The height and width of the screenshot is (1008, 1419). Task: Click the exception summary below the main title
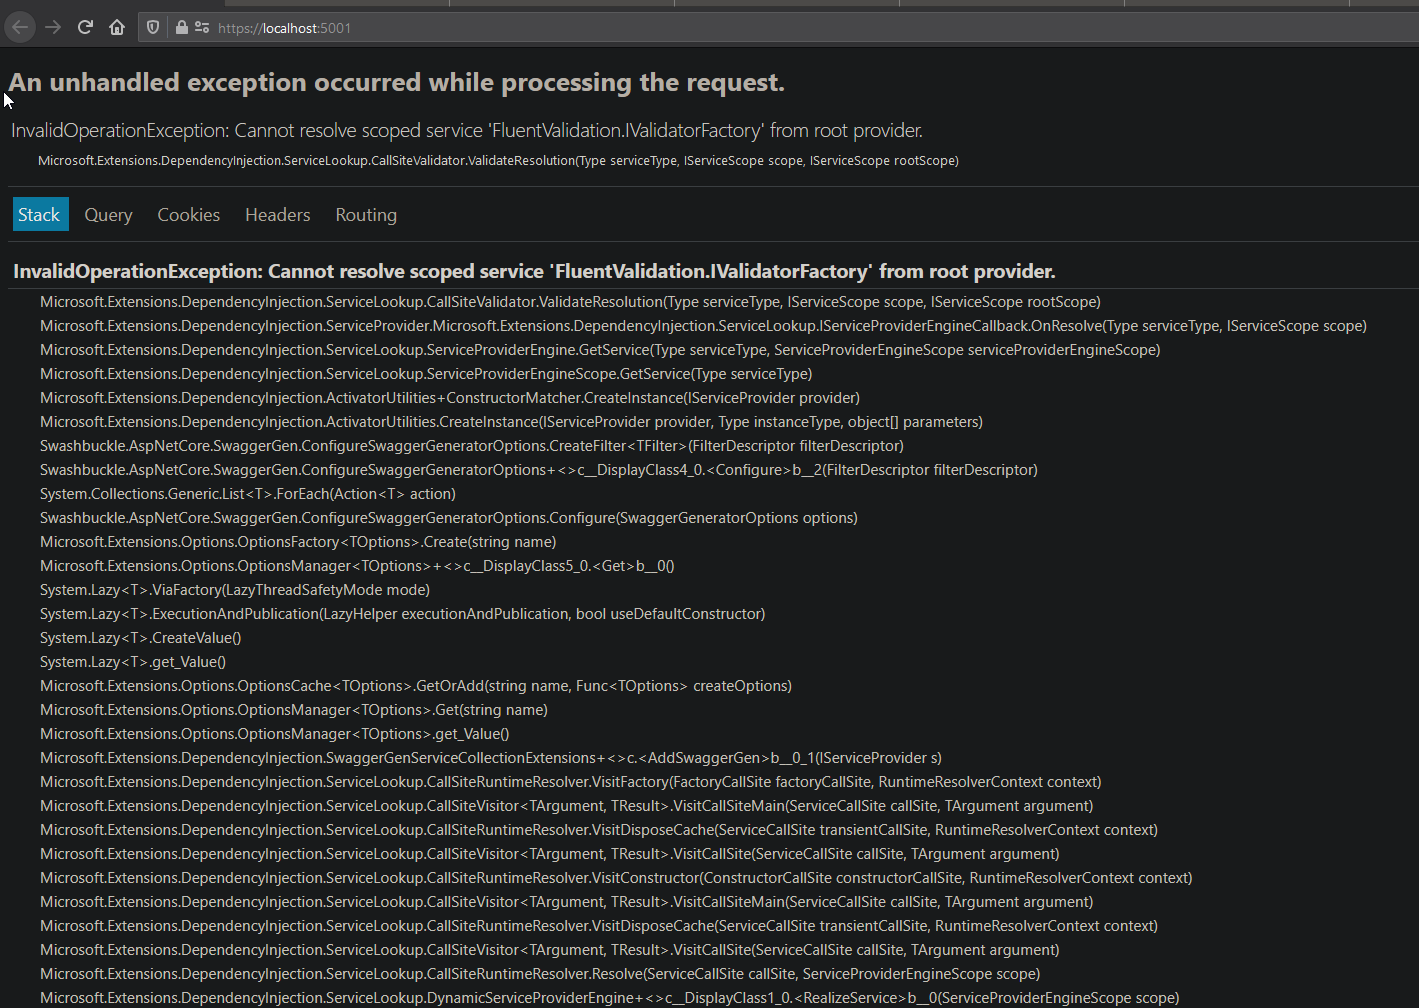pos(467,130)
